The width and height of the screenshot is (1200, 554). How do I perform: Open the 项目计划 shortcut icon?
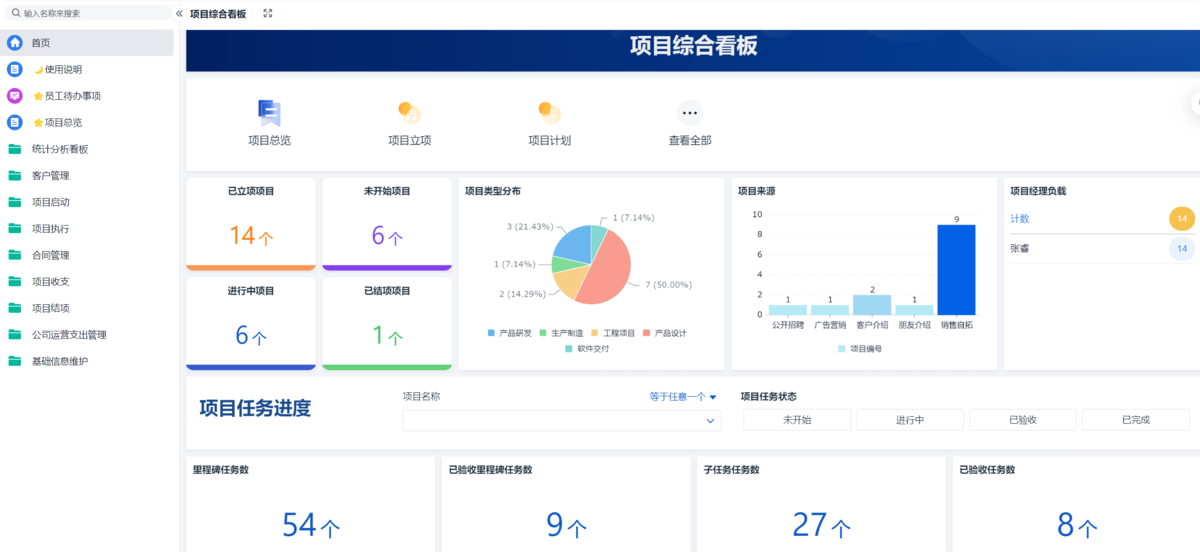click(x=549, y=112)
